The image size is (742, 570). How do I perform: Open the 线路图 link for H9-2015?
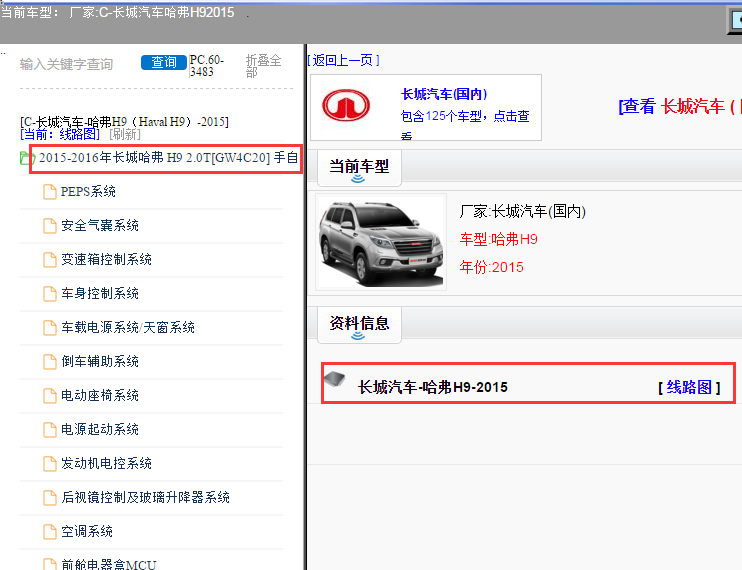pyautogui.click(x=689, y=387)
